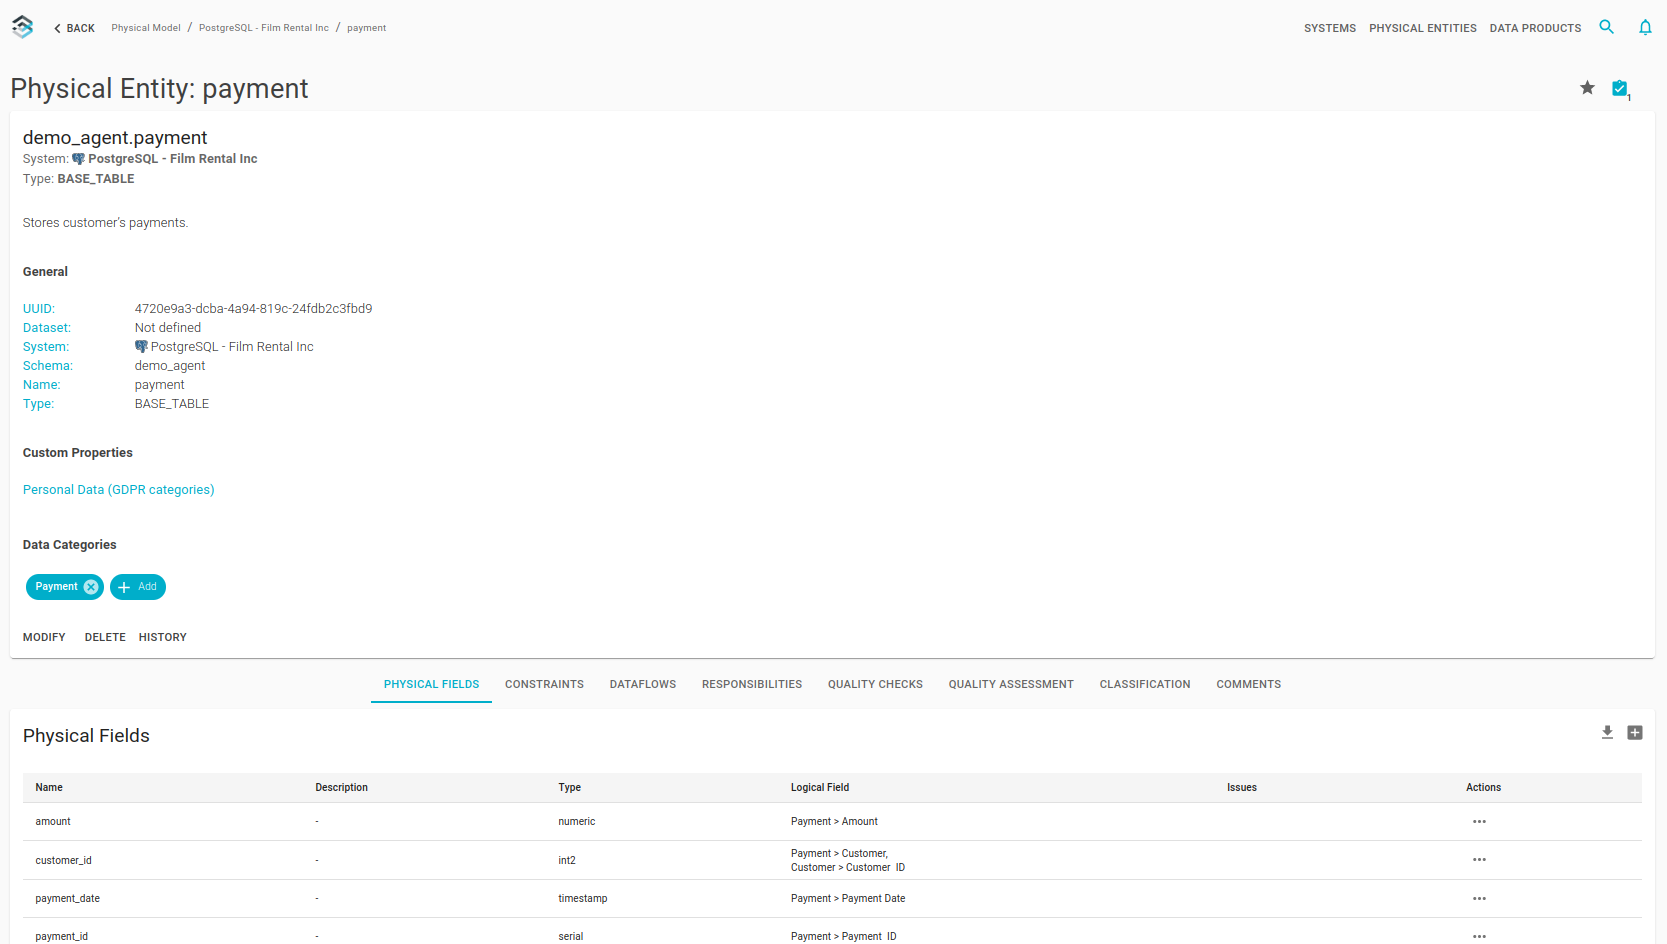Switch to the Classification tab

tap(1145, 685)
